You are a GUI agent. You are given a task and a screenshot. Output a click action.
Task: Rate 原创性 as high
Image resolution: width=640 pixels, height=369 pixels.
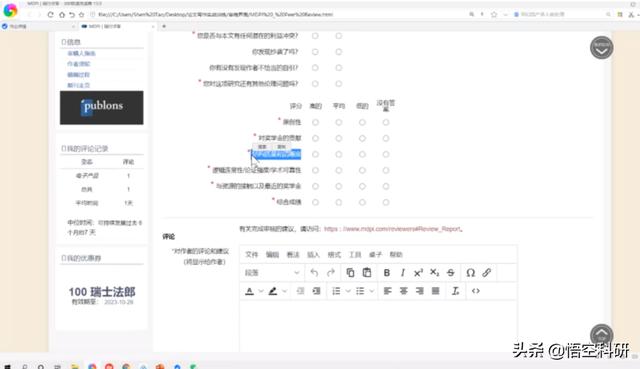(315, 122)
